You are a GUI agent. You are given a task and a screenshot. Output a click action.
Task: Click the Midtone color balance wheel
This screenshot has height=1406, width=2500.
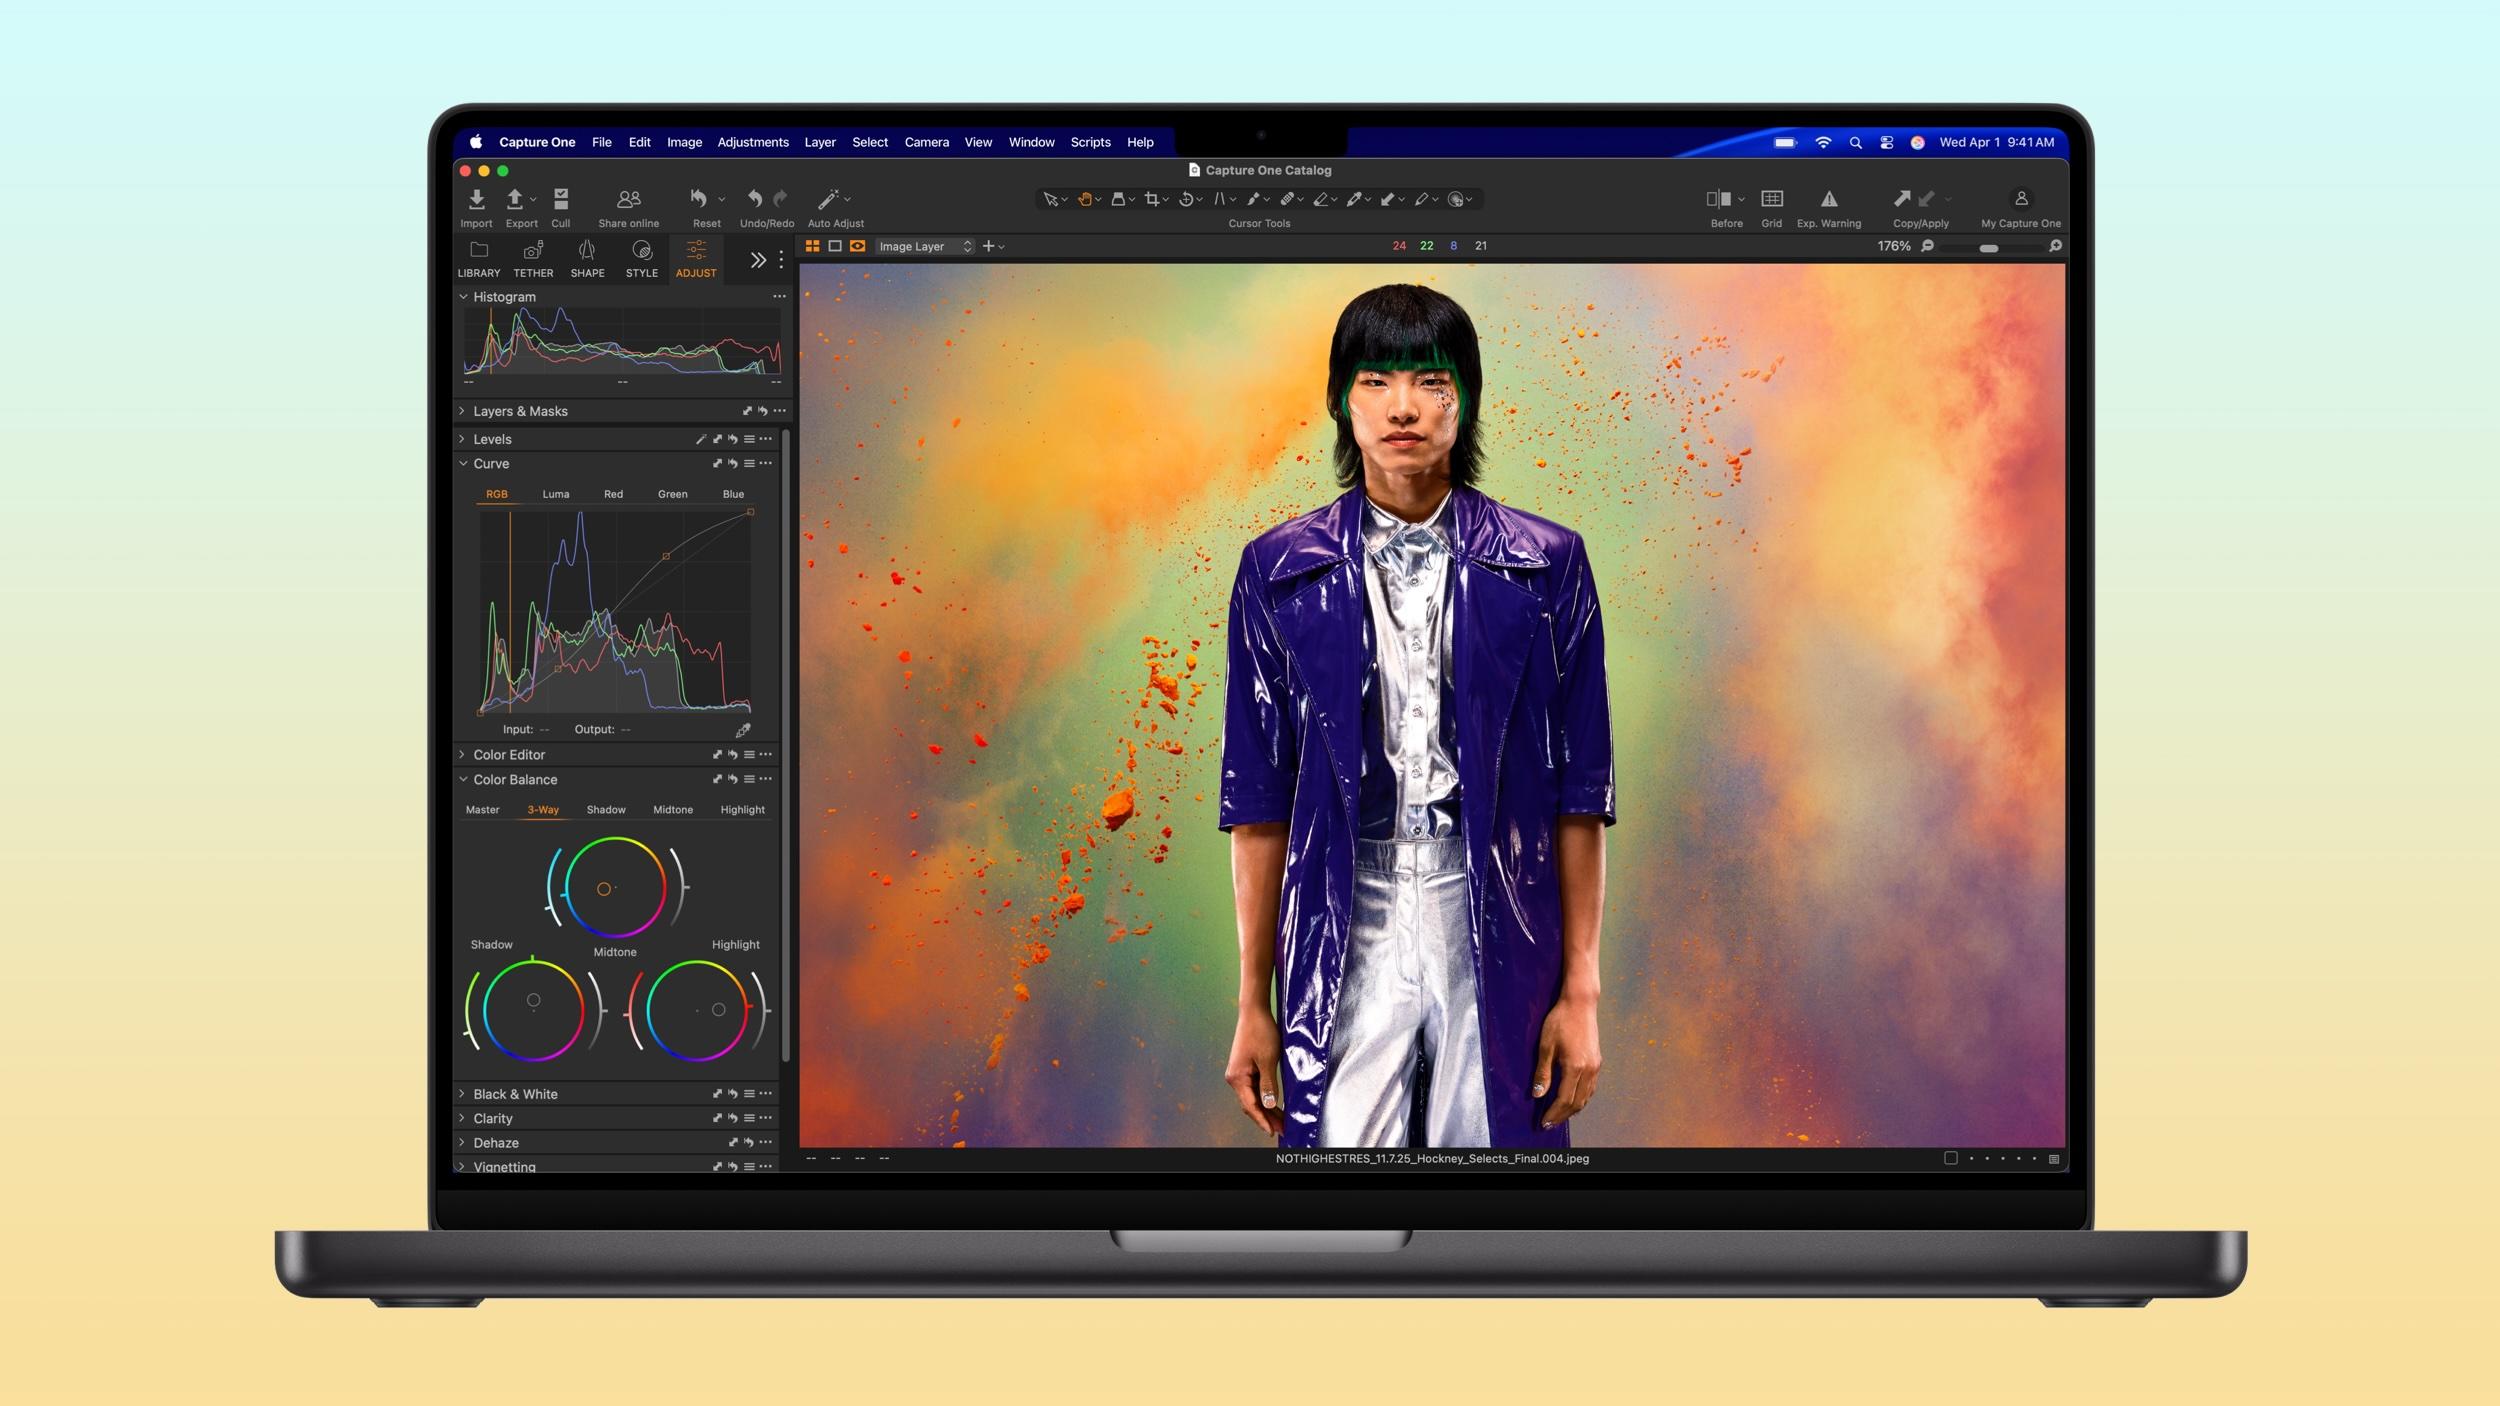tap(615, 888)
